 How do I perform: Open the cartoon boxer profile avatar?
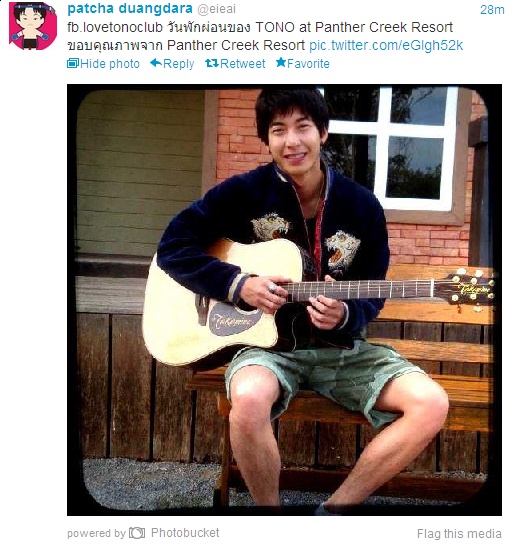(33, 25)
